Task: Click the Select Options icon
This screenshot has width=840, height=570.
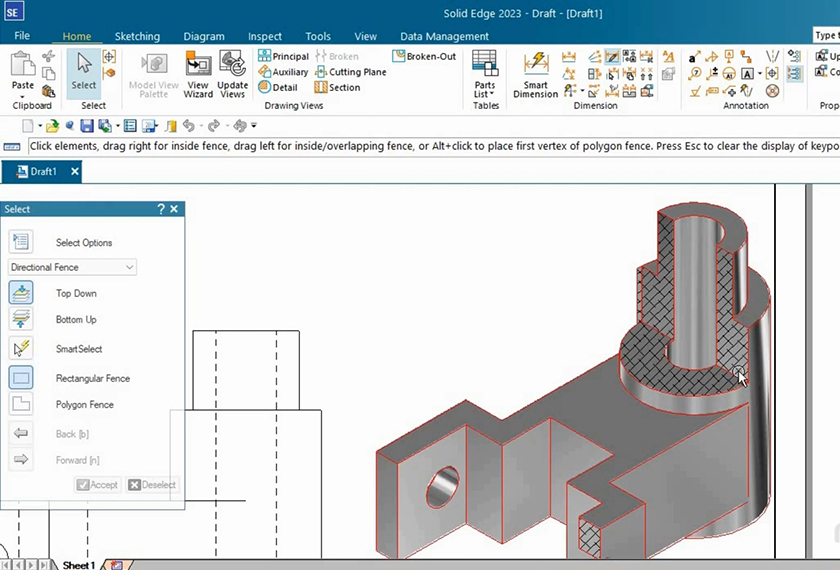Action: click(x=21, y=242)
